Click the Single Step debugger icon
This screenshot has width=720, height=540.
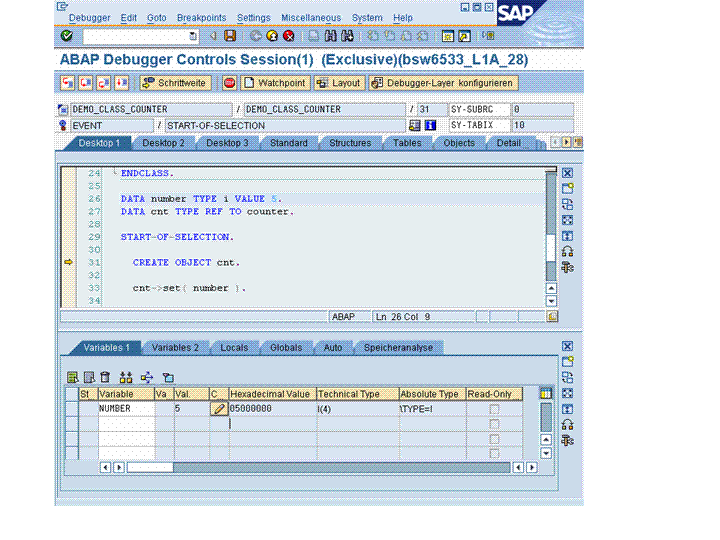pos(68,83)
